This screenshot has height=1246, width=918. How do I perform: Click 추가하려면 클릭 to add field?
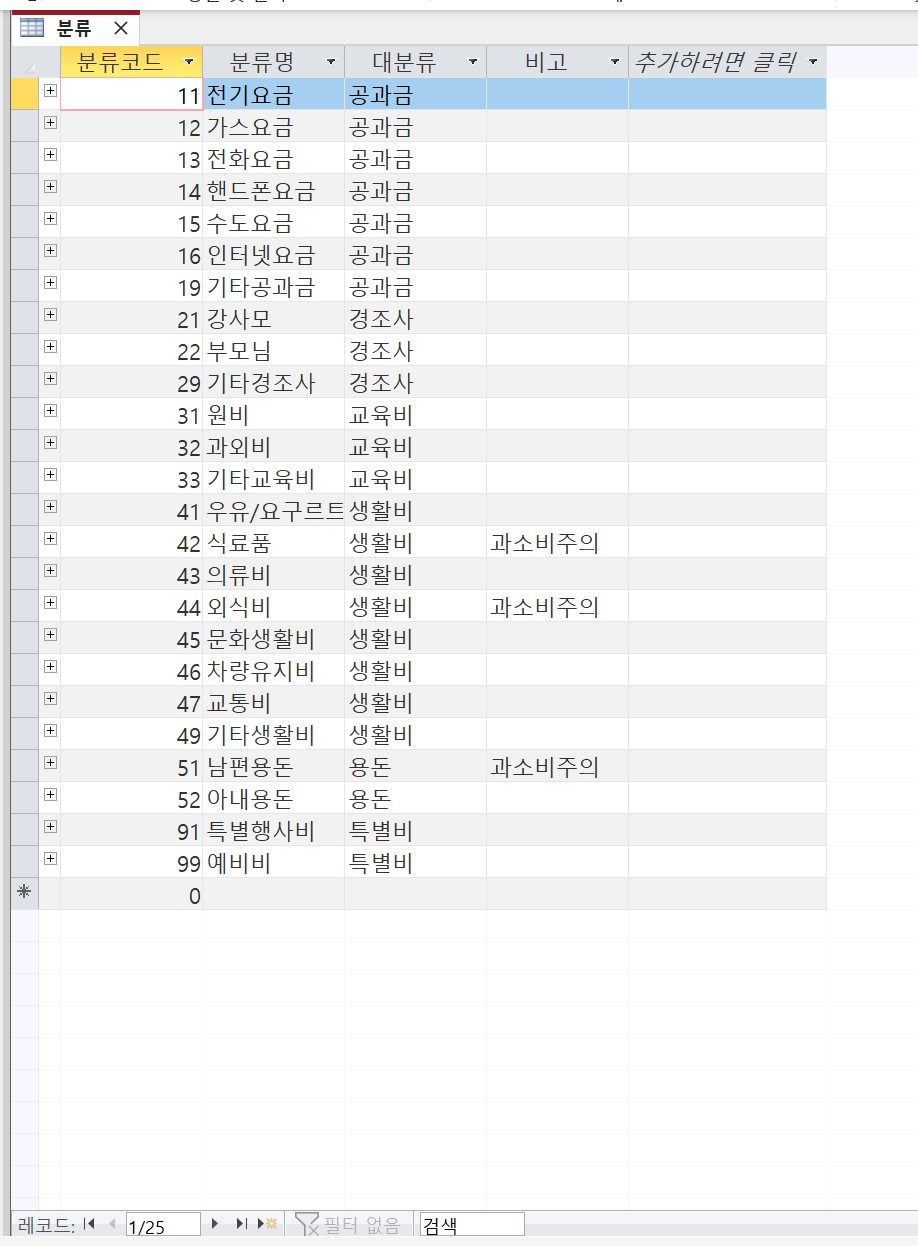(714, 62)
